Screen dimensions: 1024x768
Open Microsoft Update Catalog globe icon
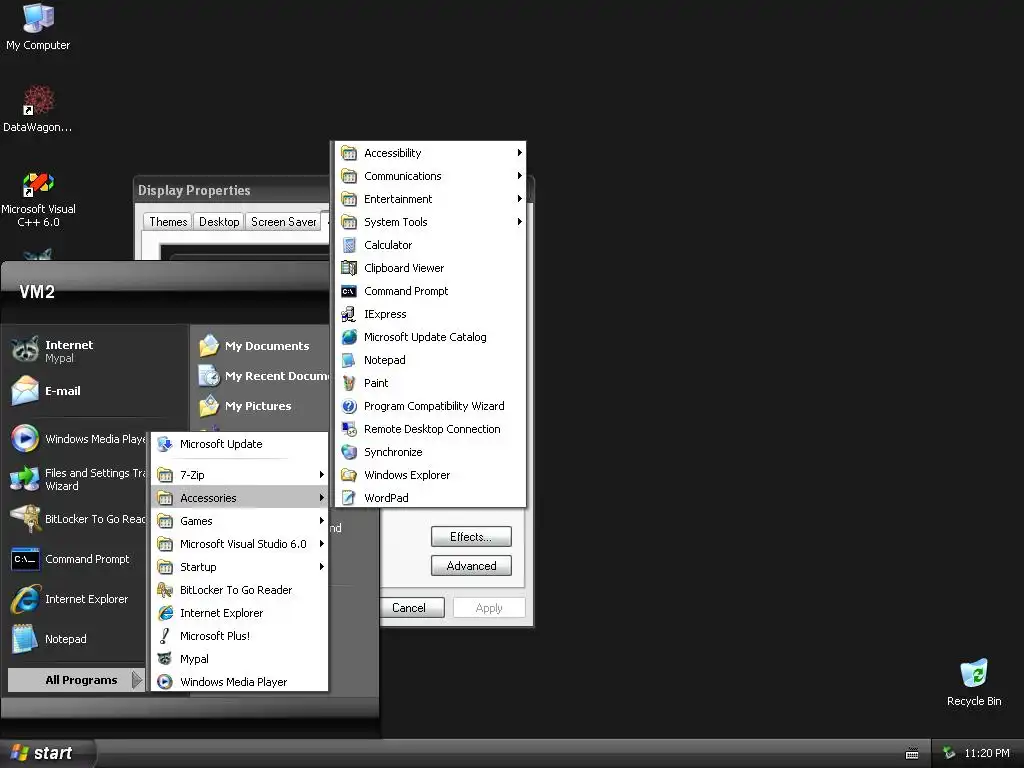coord(349,337)
